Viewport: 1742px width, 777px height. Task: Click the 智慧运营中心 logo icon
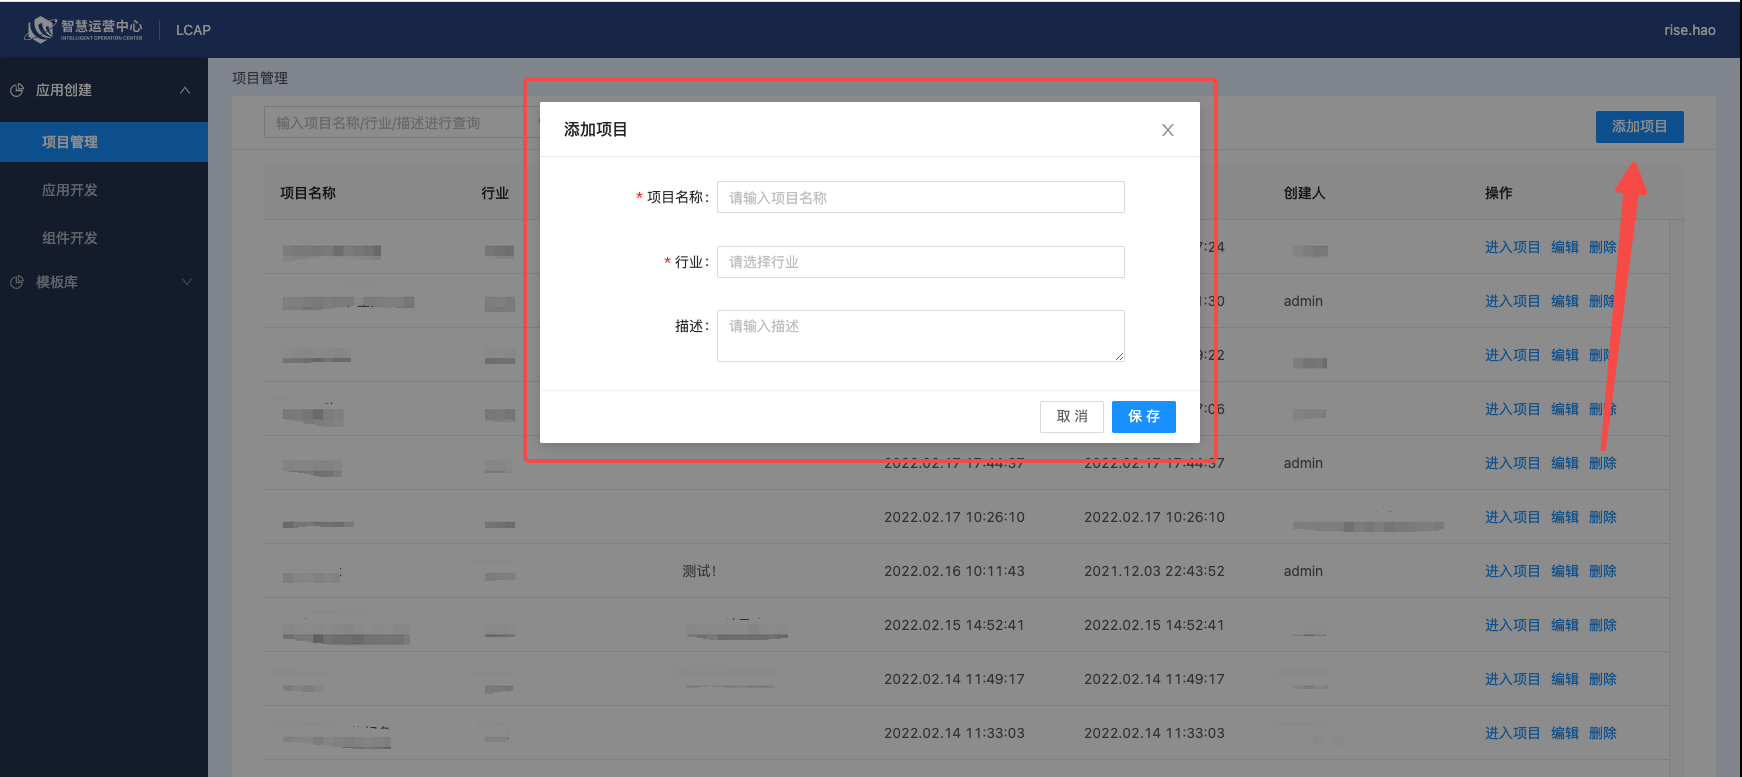40,29
